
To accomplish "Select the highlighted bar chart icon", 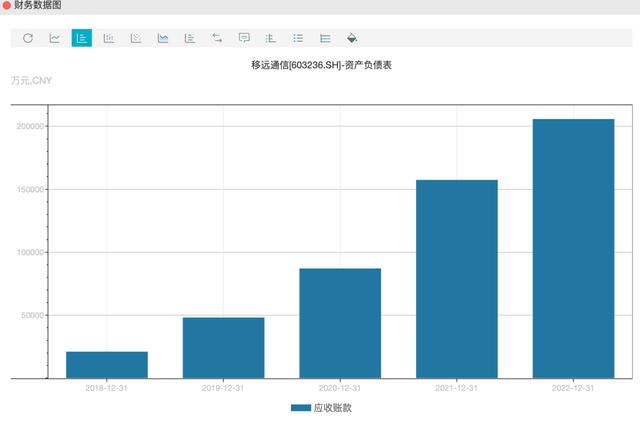I will [x=82, y=38].
